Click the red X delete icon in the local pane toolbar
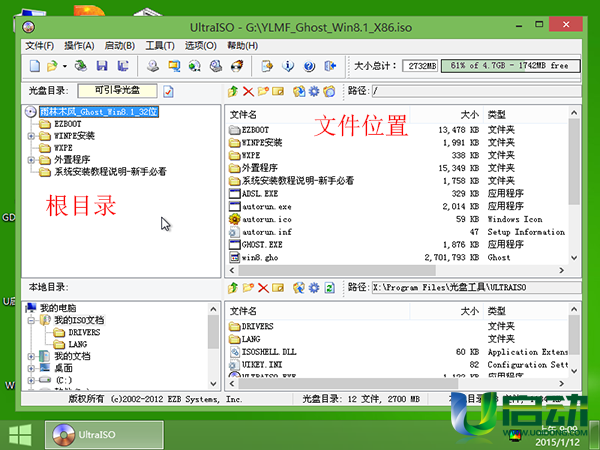 [x=263, y=287]
